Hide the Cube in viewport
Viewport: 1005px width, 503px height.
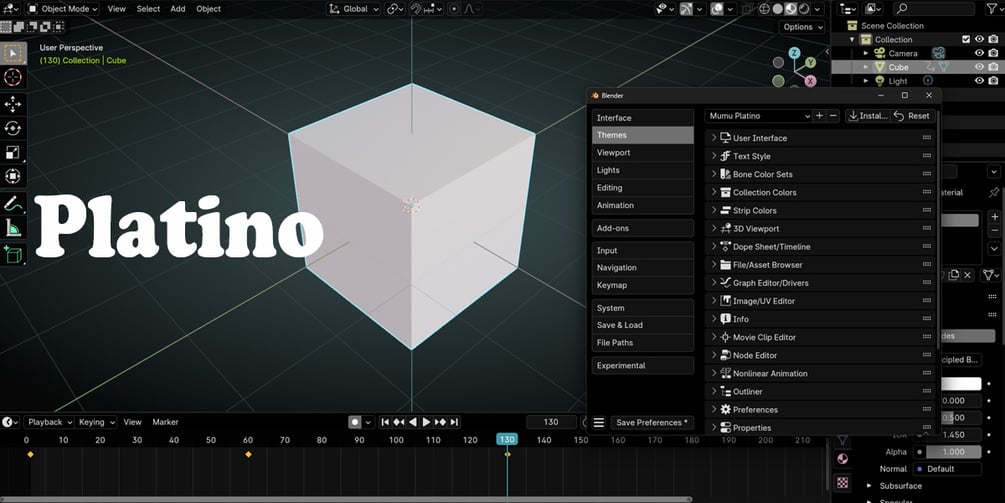979,67
